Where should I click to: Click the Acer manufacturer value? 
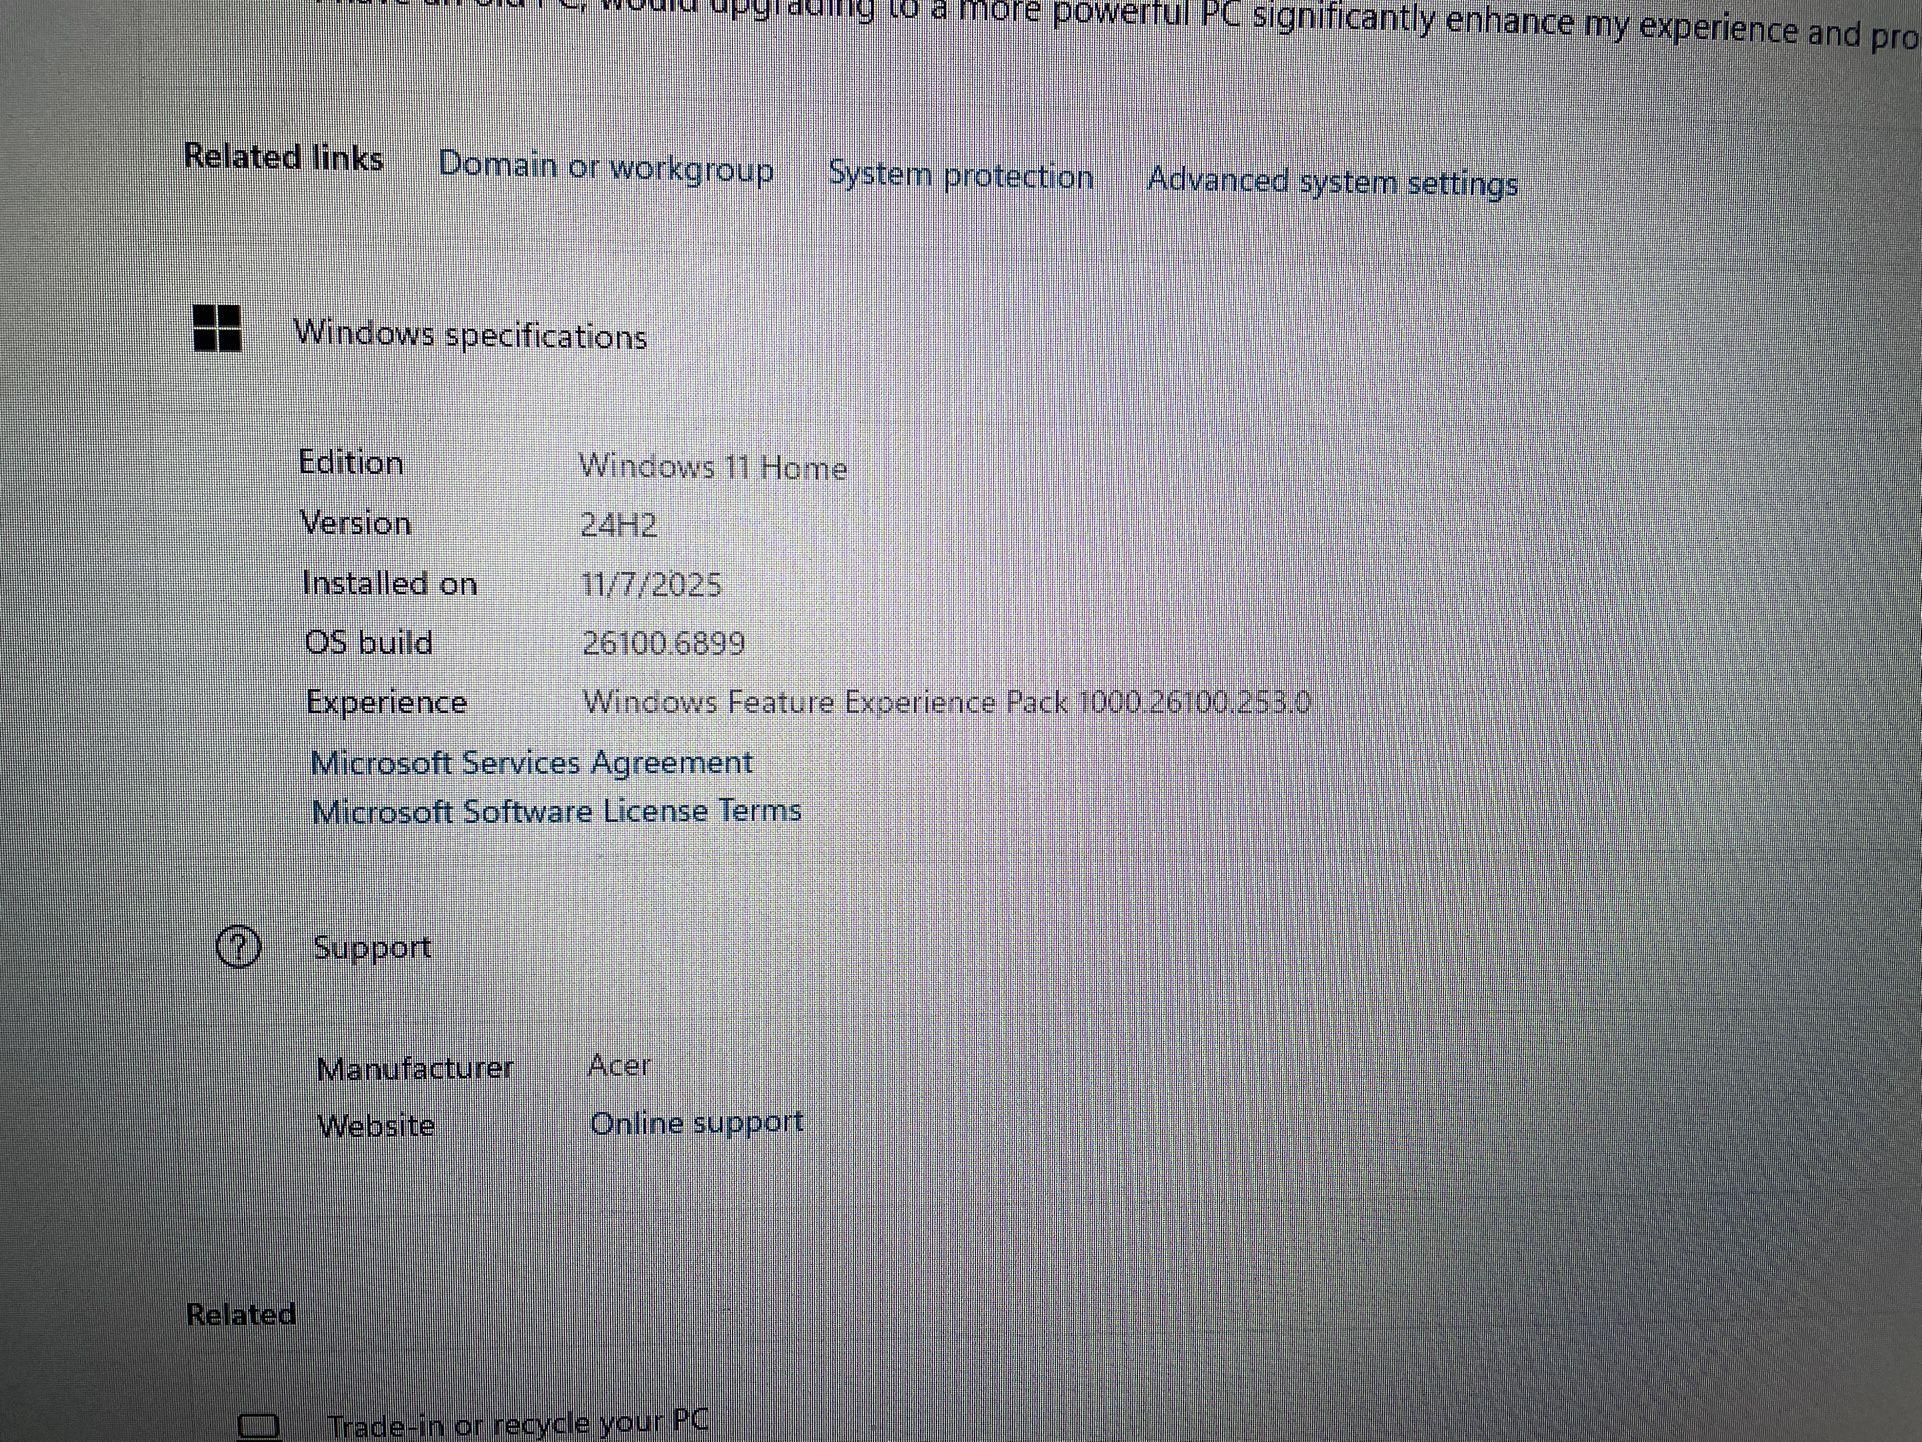(618, 1065)
